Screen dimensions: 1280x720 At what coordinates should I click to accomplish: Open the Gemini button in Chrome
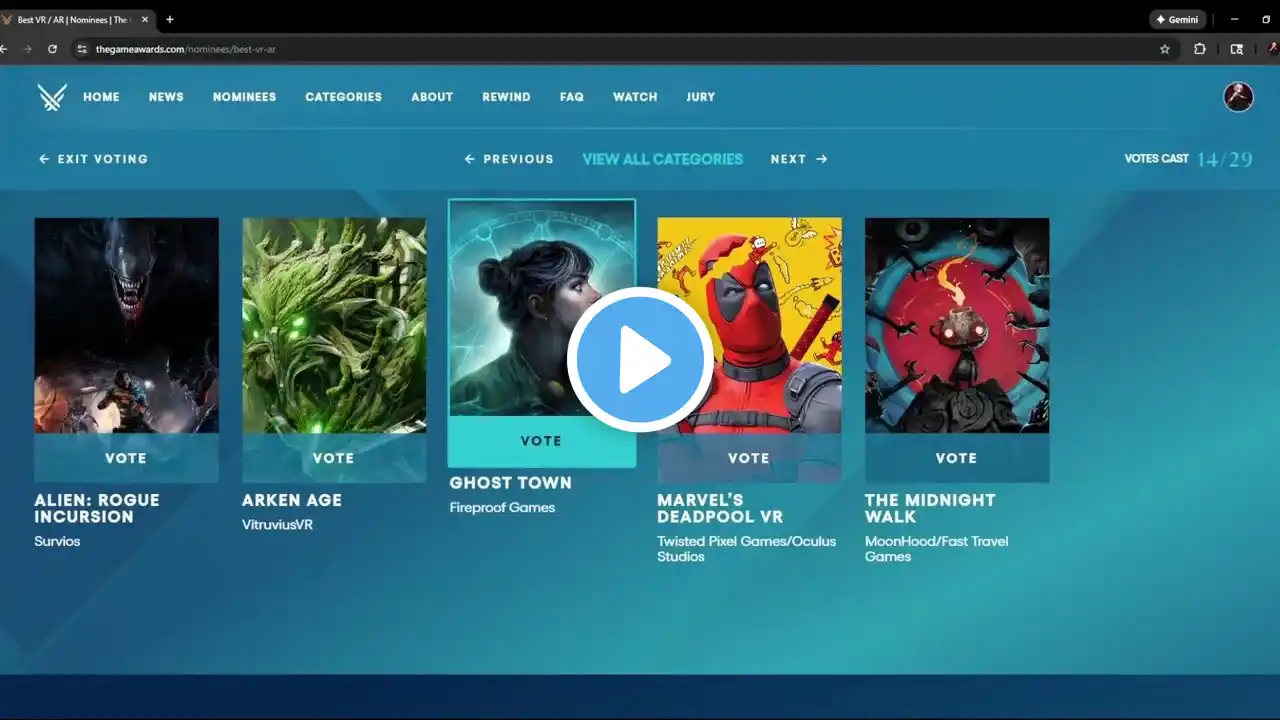click(1177, 19)
